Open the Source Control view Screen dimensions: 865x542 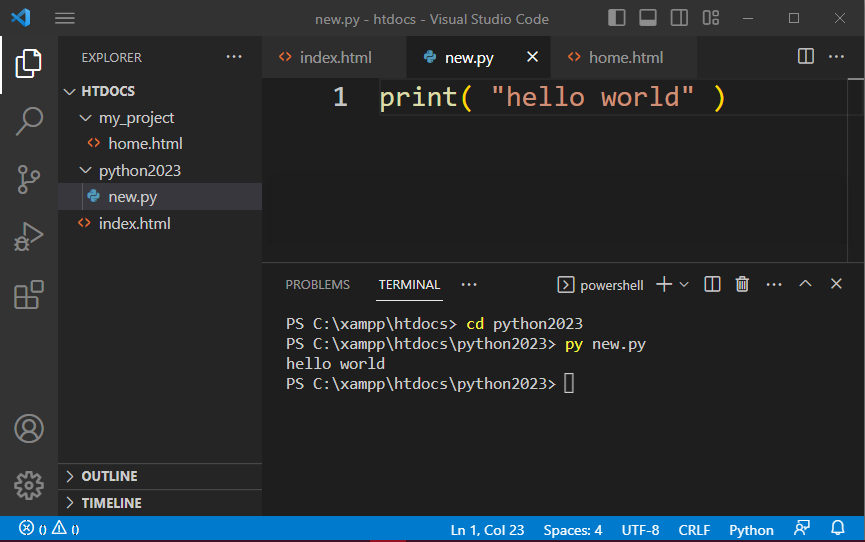29,179
